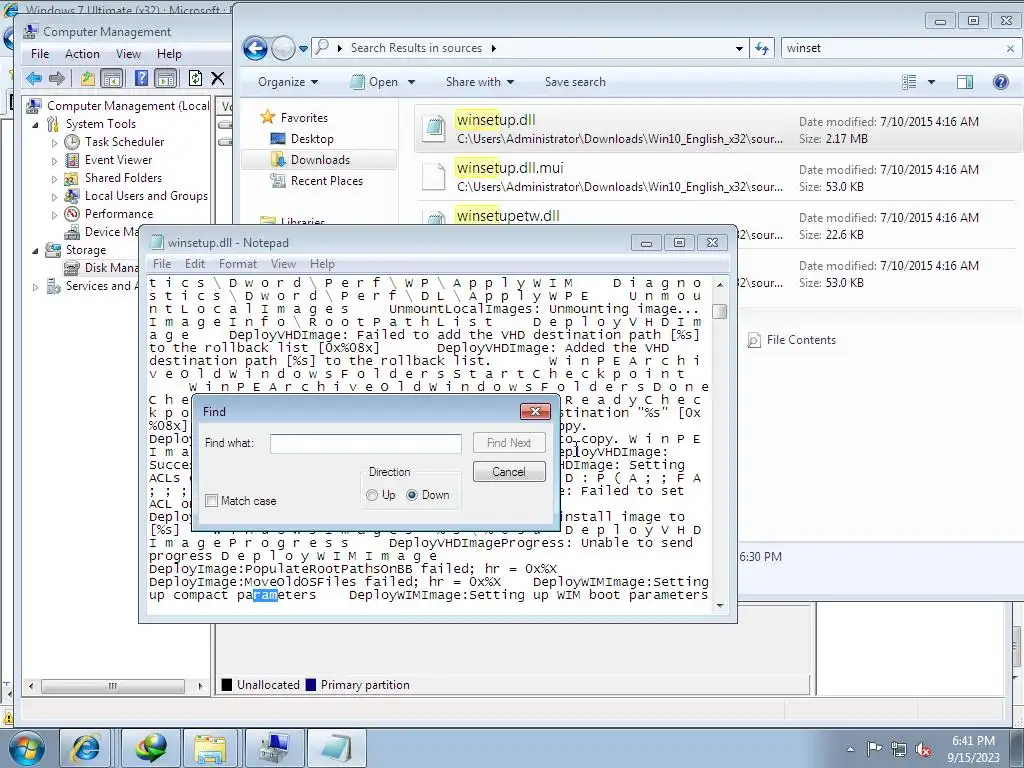Screen dimensions: 1024x768
Task: Select the Down direction radio button
Action: point(412,495)
